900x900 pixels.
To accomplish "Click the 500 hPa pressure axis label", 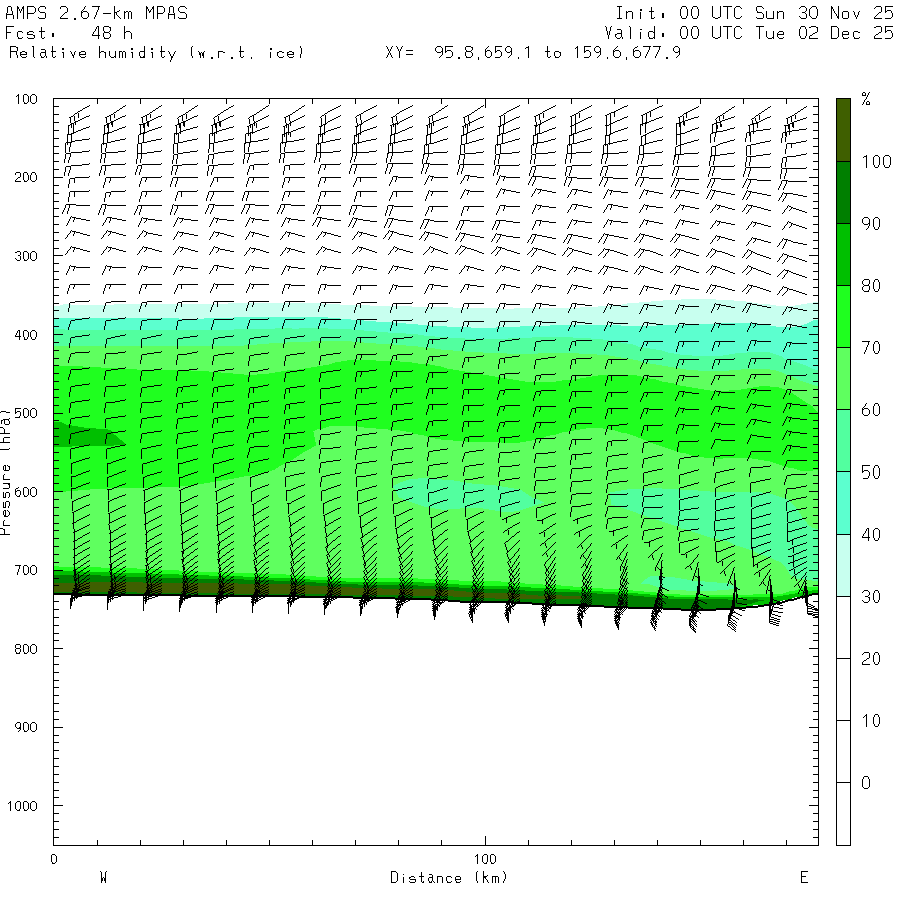I will [x=26, y=413].
